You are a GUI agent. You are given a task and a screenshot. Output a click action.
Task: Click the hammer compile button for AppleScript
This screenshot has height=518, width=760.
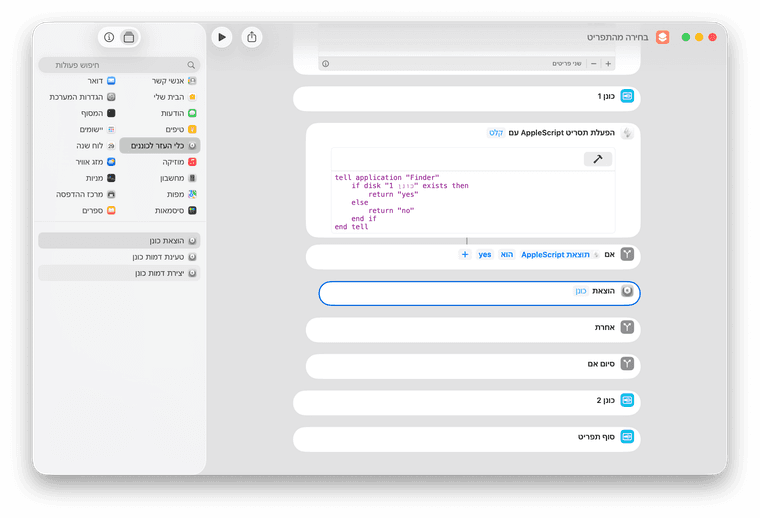pos(597,159)
